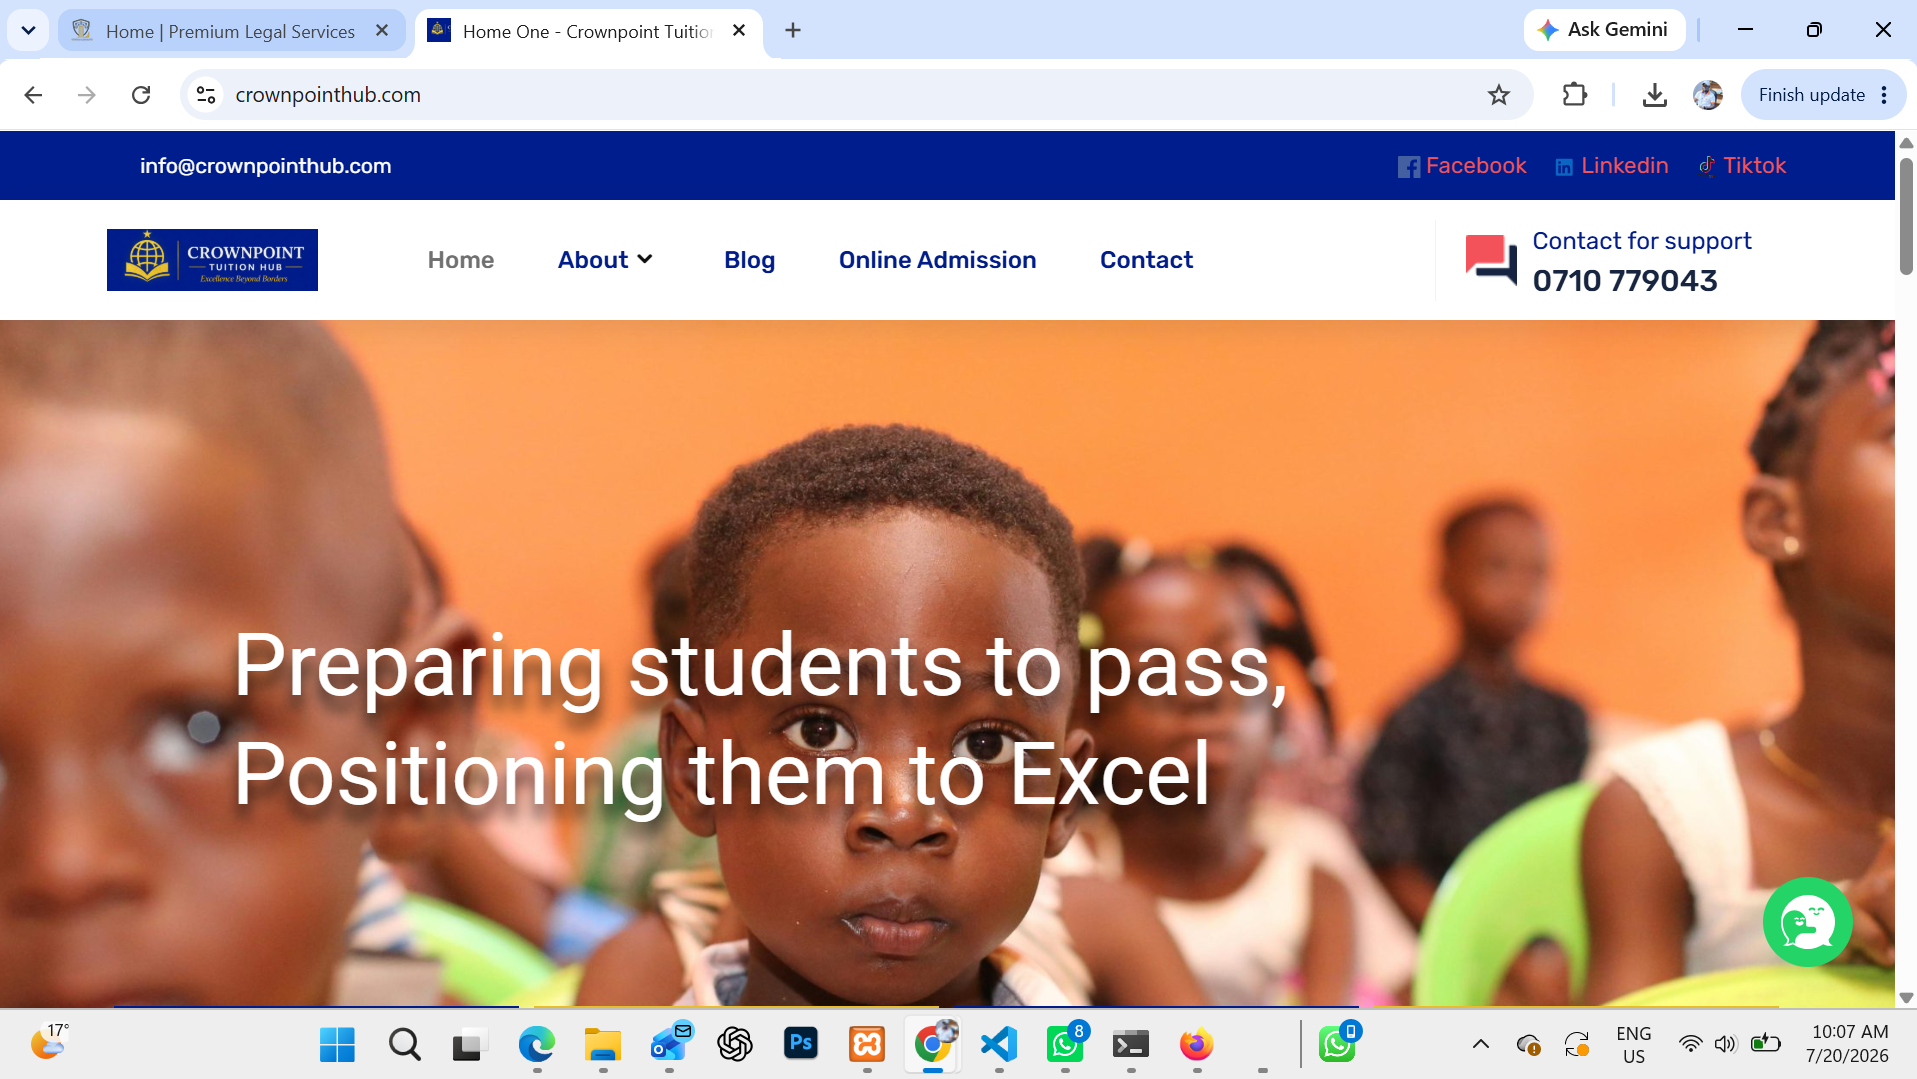1917x1079 pixels.
Task: Bookmark this page with the star
Action: click(1498, 95)
